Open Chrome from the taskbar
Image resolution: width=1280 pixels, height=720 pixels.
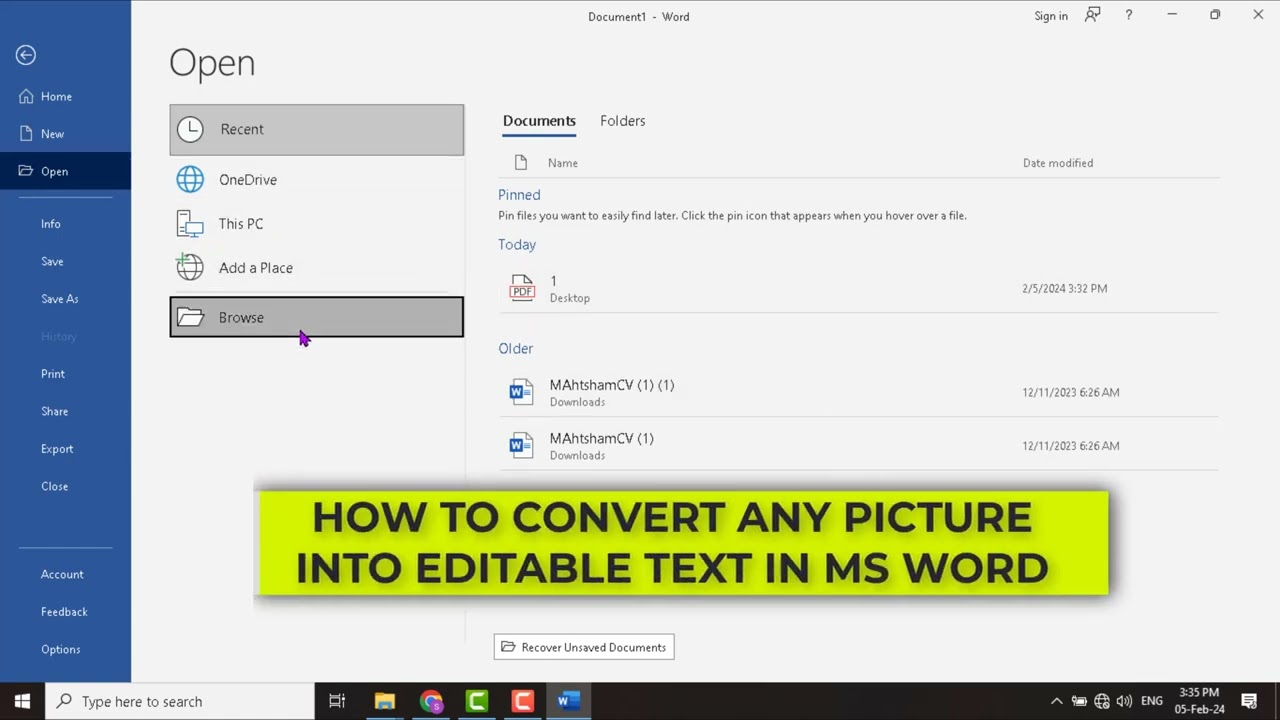(x=431, y=701)
